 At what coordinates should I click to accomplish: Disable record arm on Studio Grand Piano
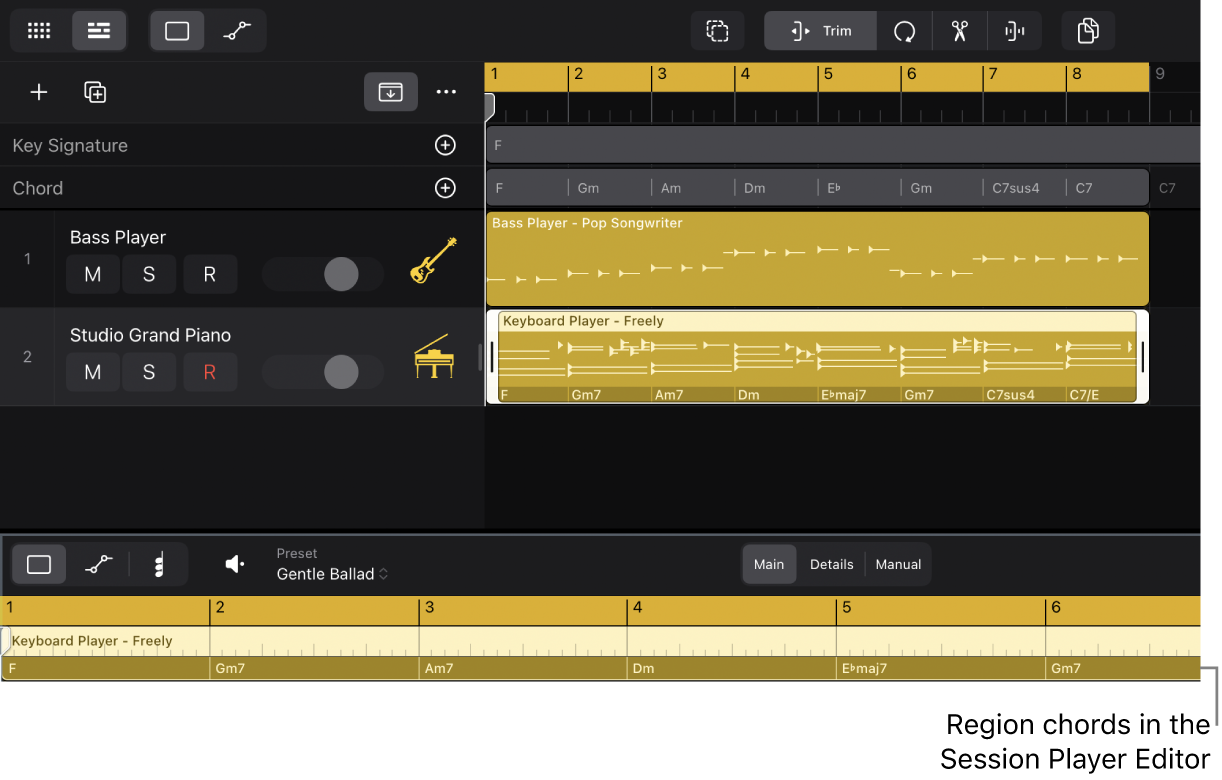point(210,372)
